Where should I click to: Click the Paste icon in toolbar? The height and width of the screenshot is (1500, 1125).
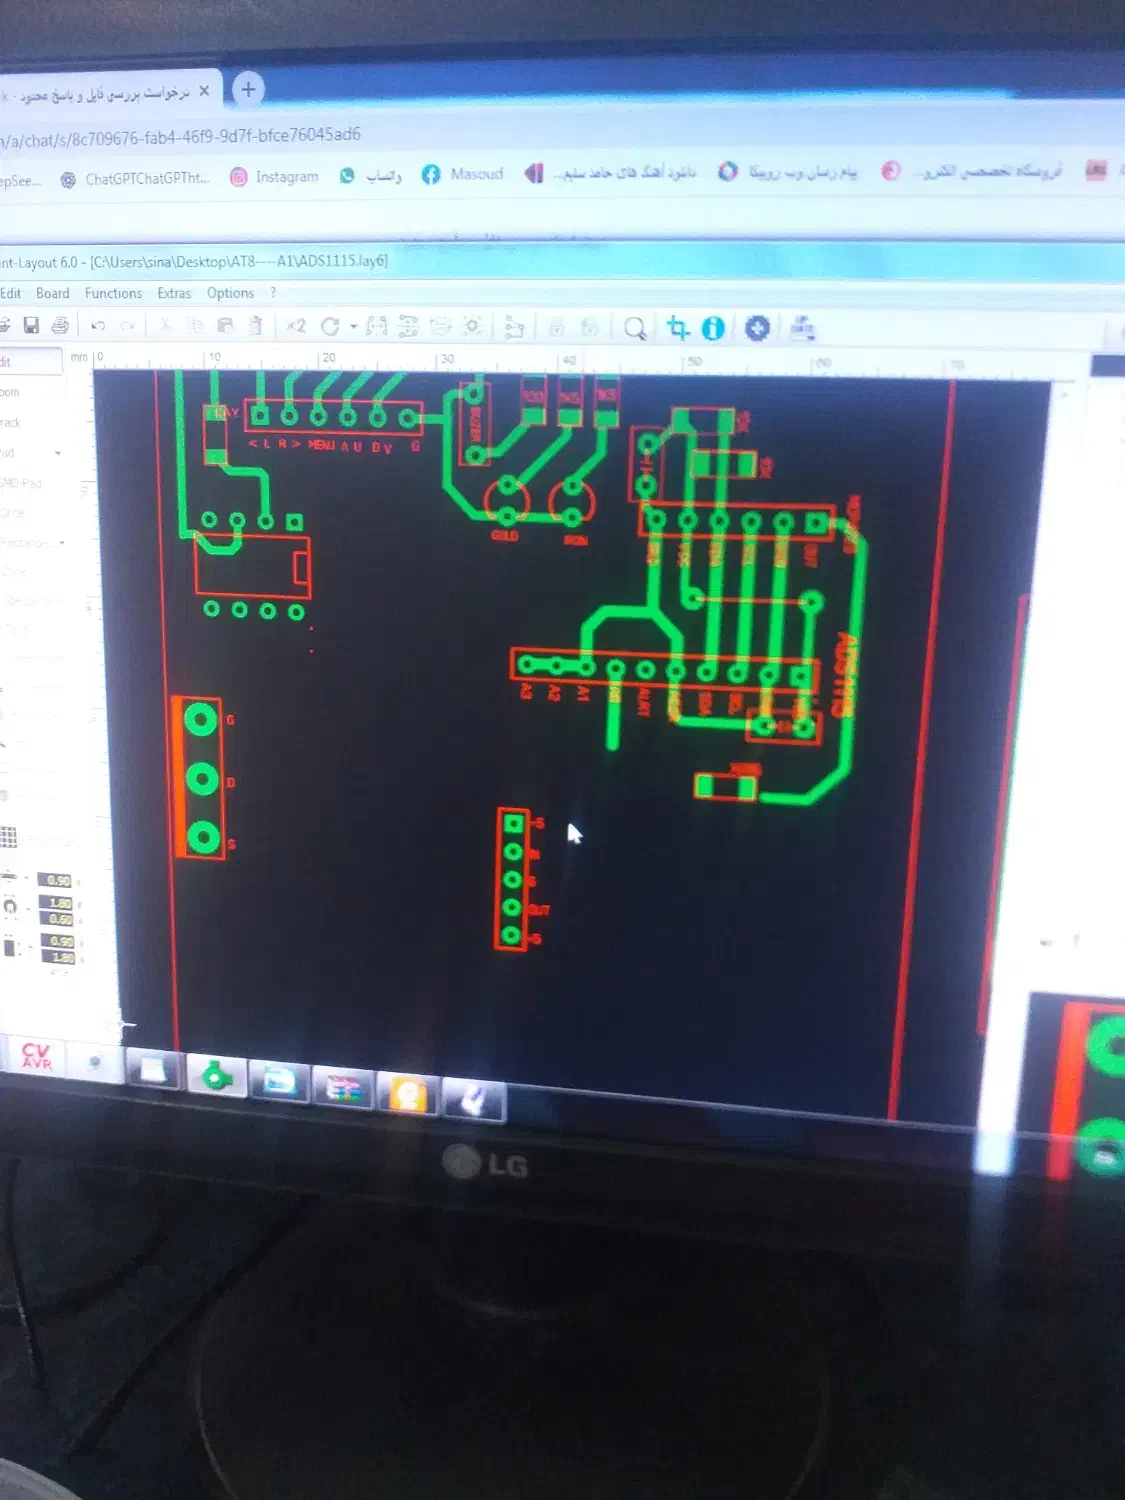[225, 325]
